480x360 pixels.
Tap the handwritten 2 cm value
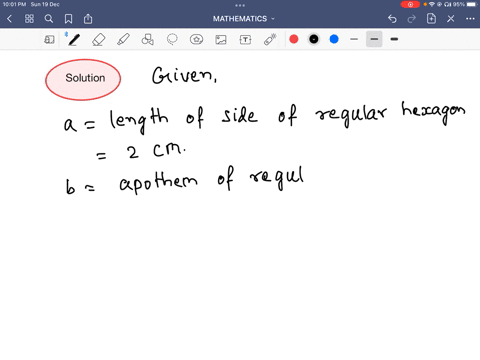[156, 152]
